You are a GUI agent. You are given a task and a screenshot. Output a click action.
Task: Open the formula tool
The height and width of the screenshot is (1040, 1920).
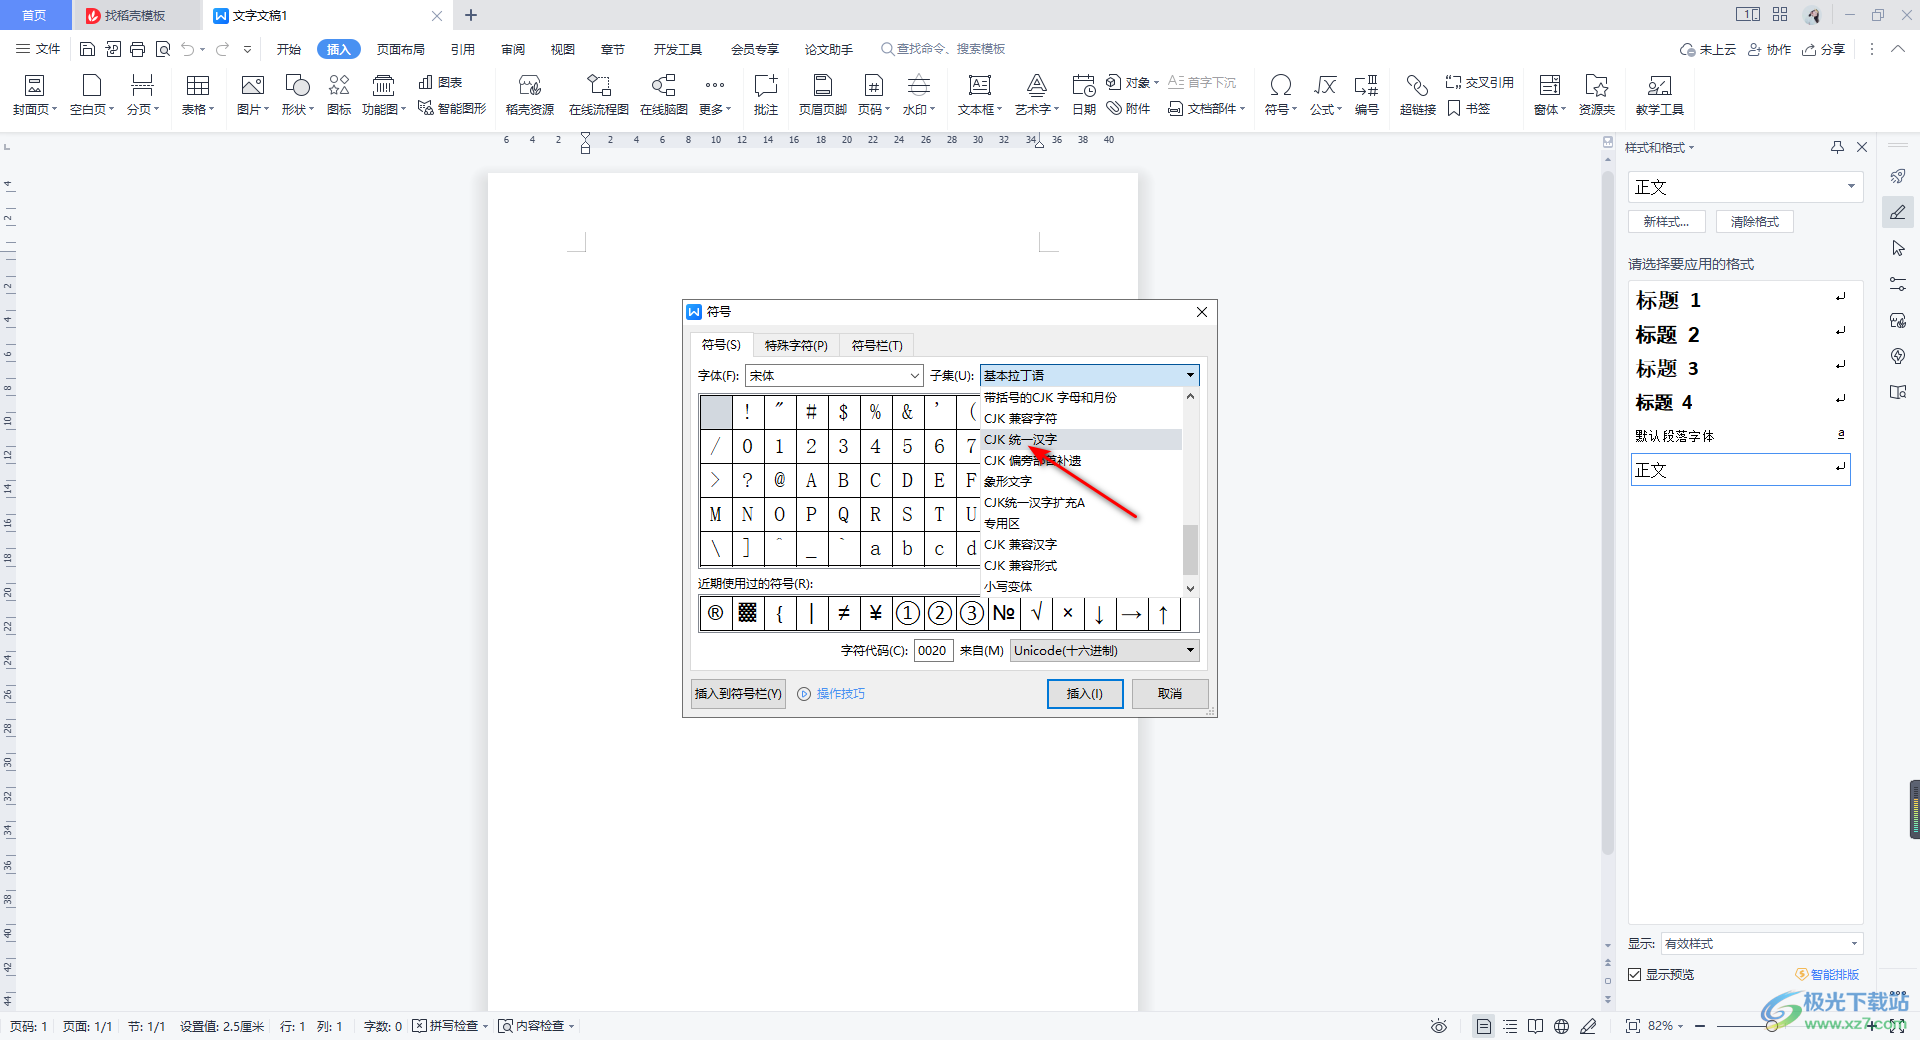tap(1326, 95)
